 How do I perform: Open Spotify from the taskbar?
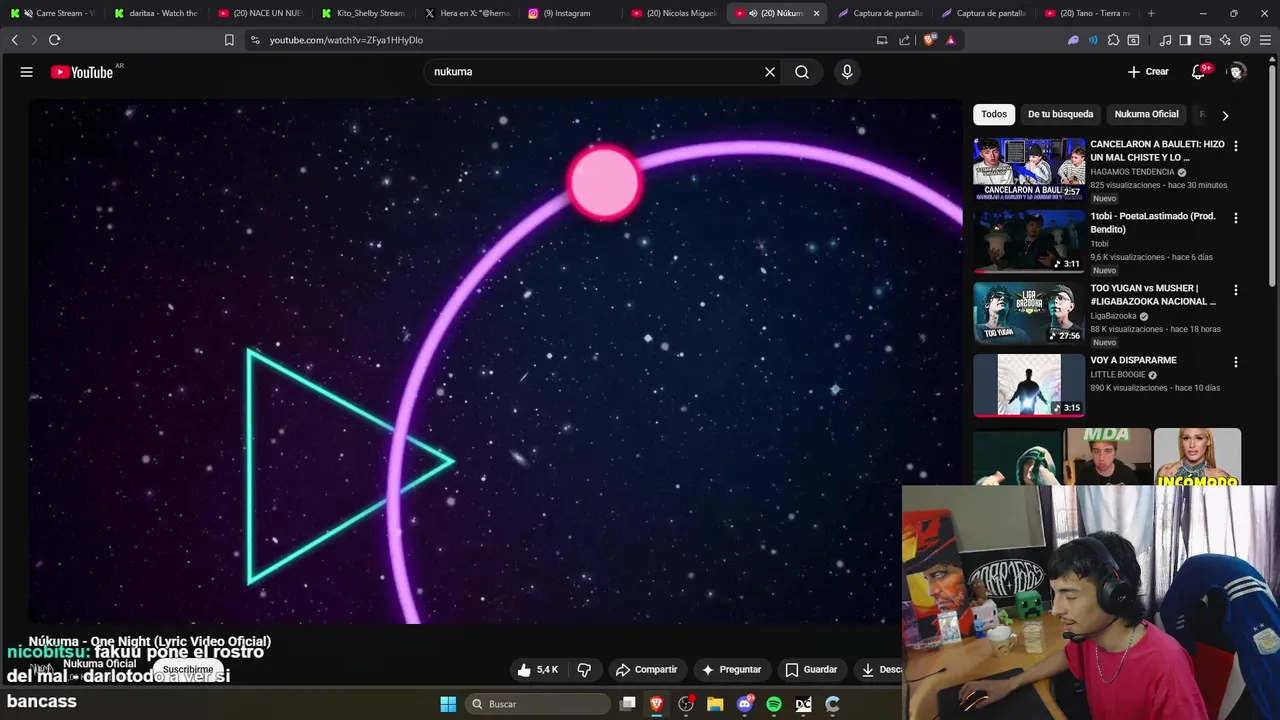pyautogui.click(x=774, y=704)
